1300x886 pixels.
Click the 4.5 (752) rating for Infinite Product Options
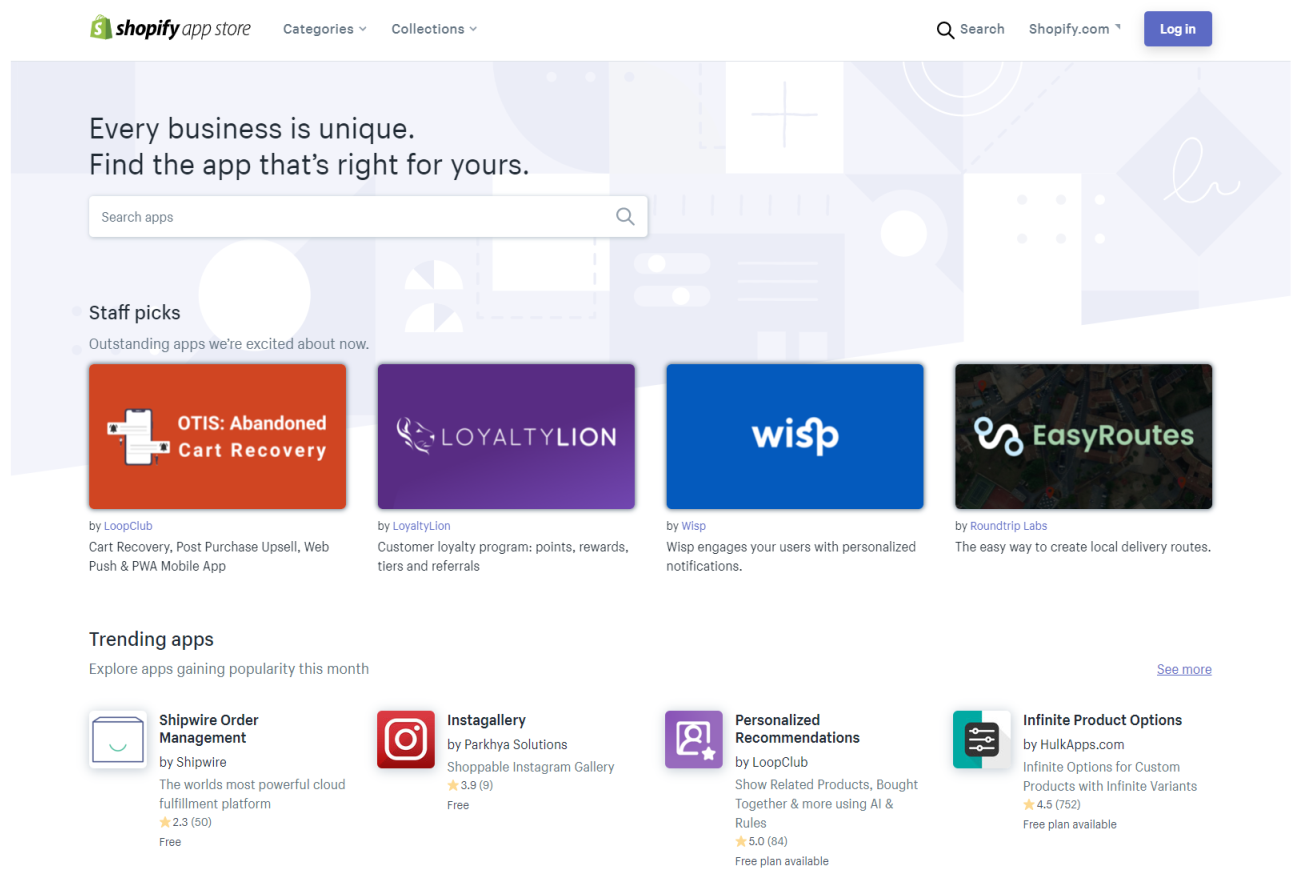(1052, 804)
